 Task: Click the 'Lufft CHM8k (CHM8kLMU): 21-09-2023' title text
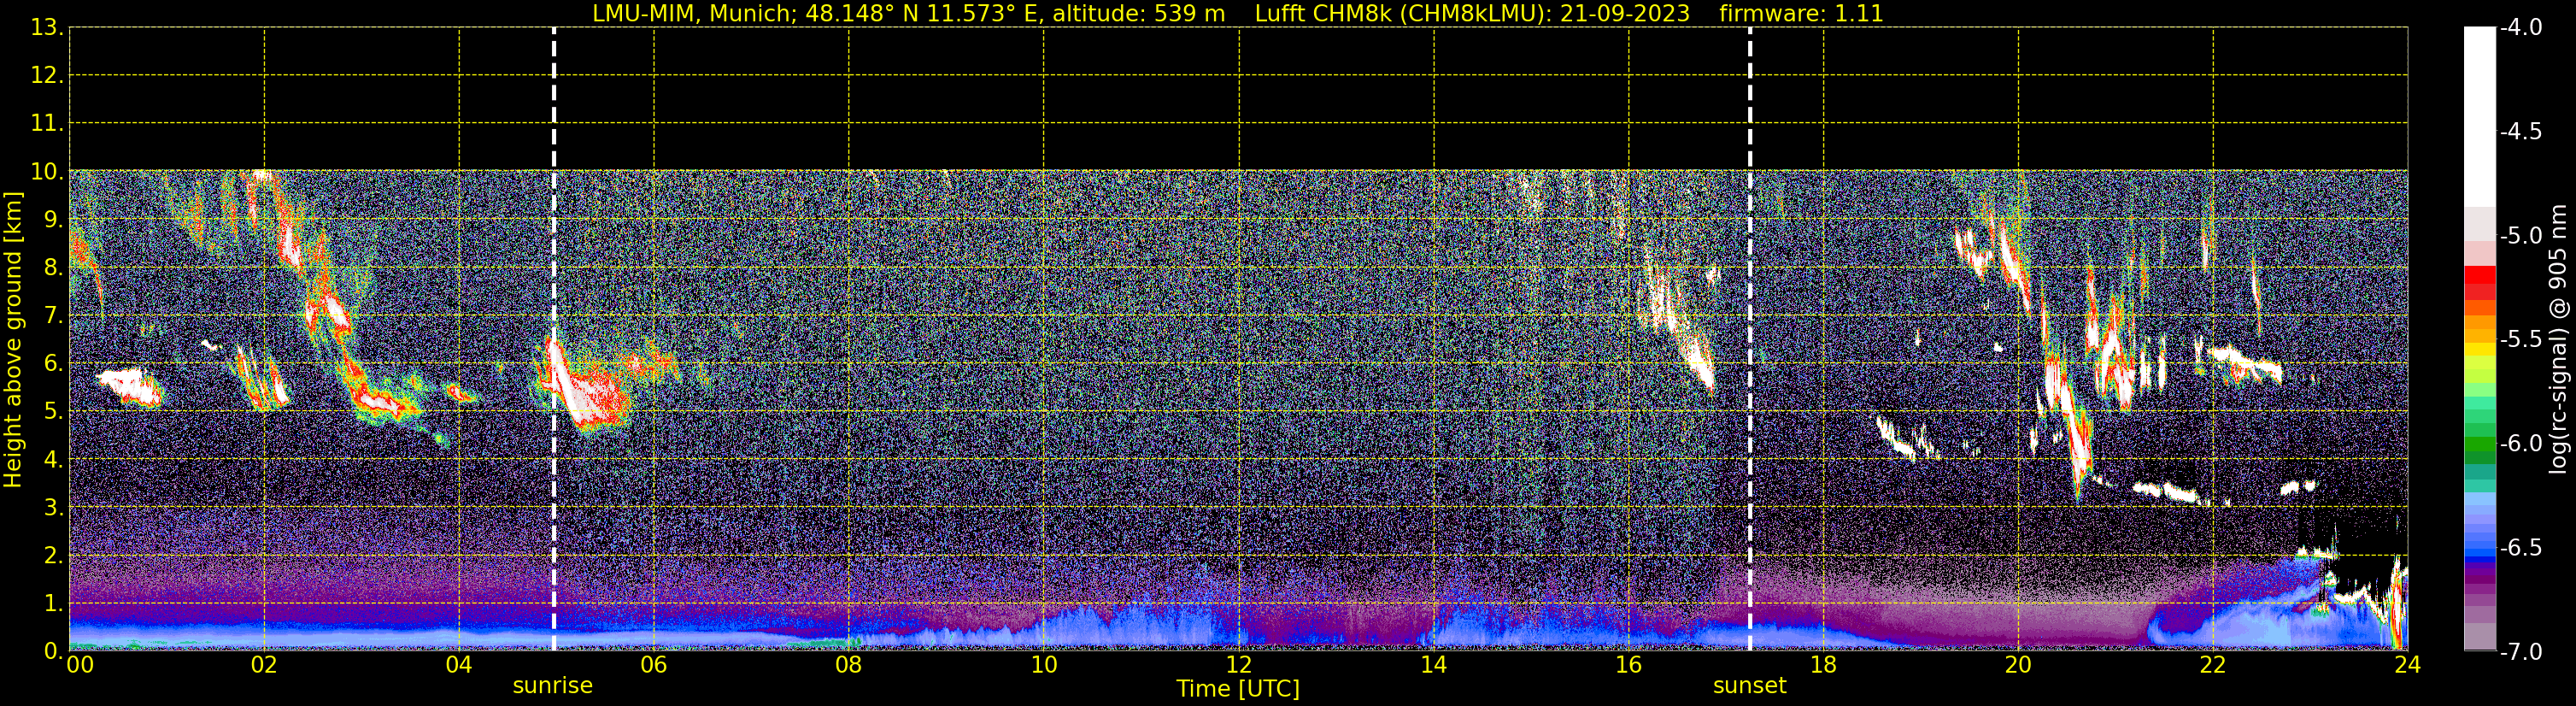coord(1472,14)
